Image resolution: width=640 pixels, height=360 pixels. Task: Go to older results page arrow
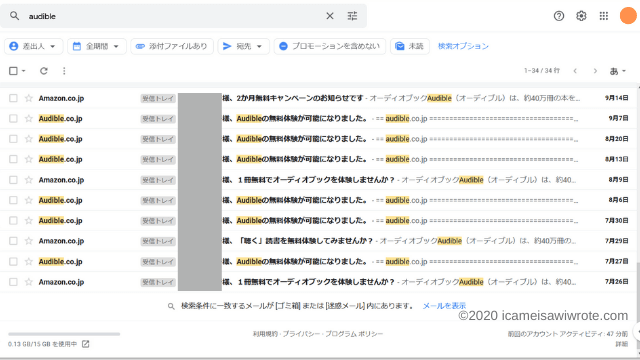(x=595, y=71)
